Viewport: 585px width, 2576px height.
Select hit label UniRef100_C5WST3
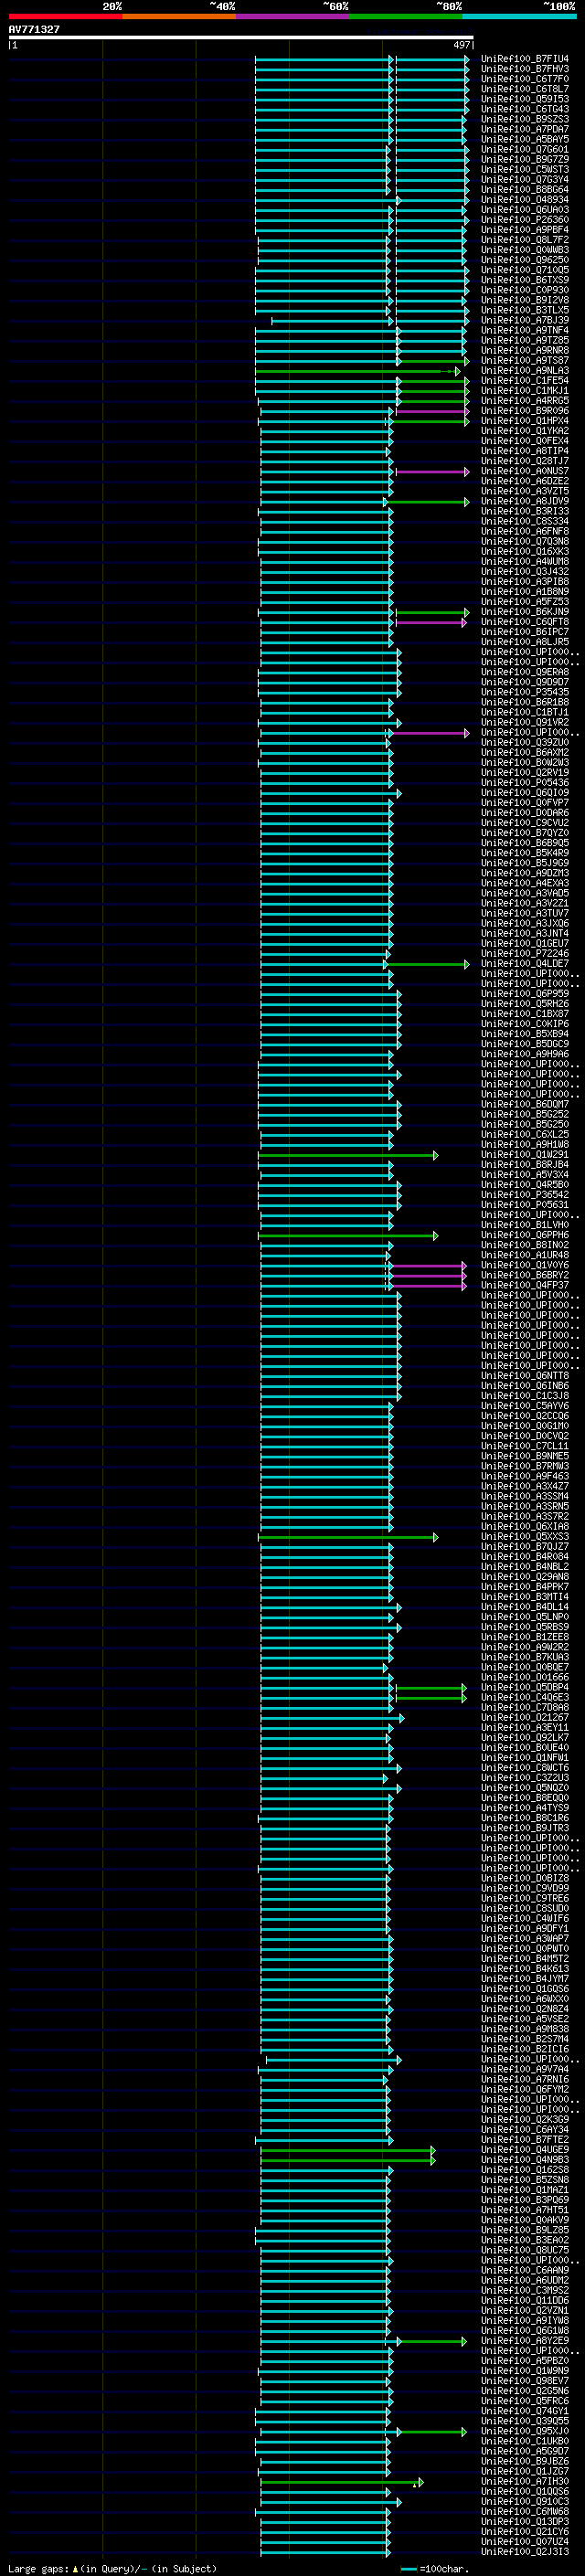coord(525,169)
